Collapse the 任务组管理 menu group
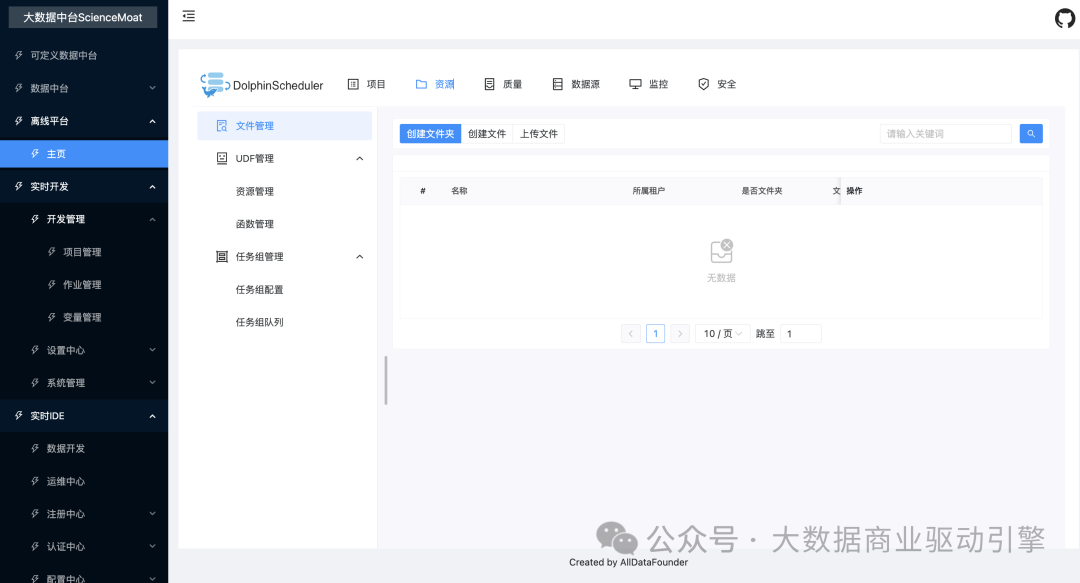 pyautogui.click(x=360, y=257)
